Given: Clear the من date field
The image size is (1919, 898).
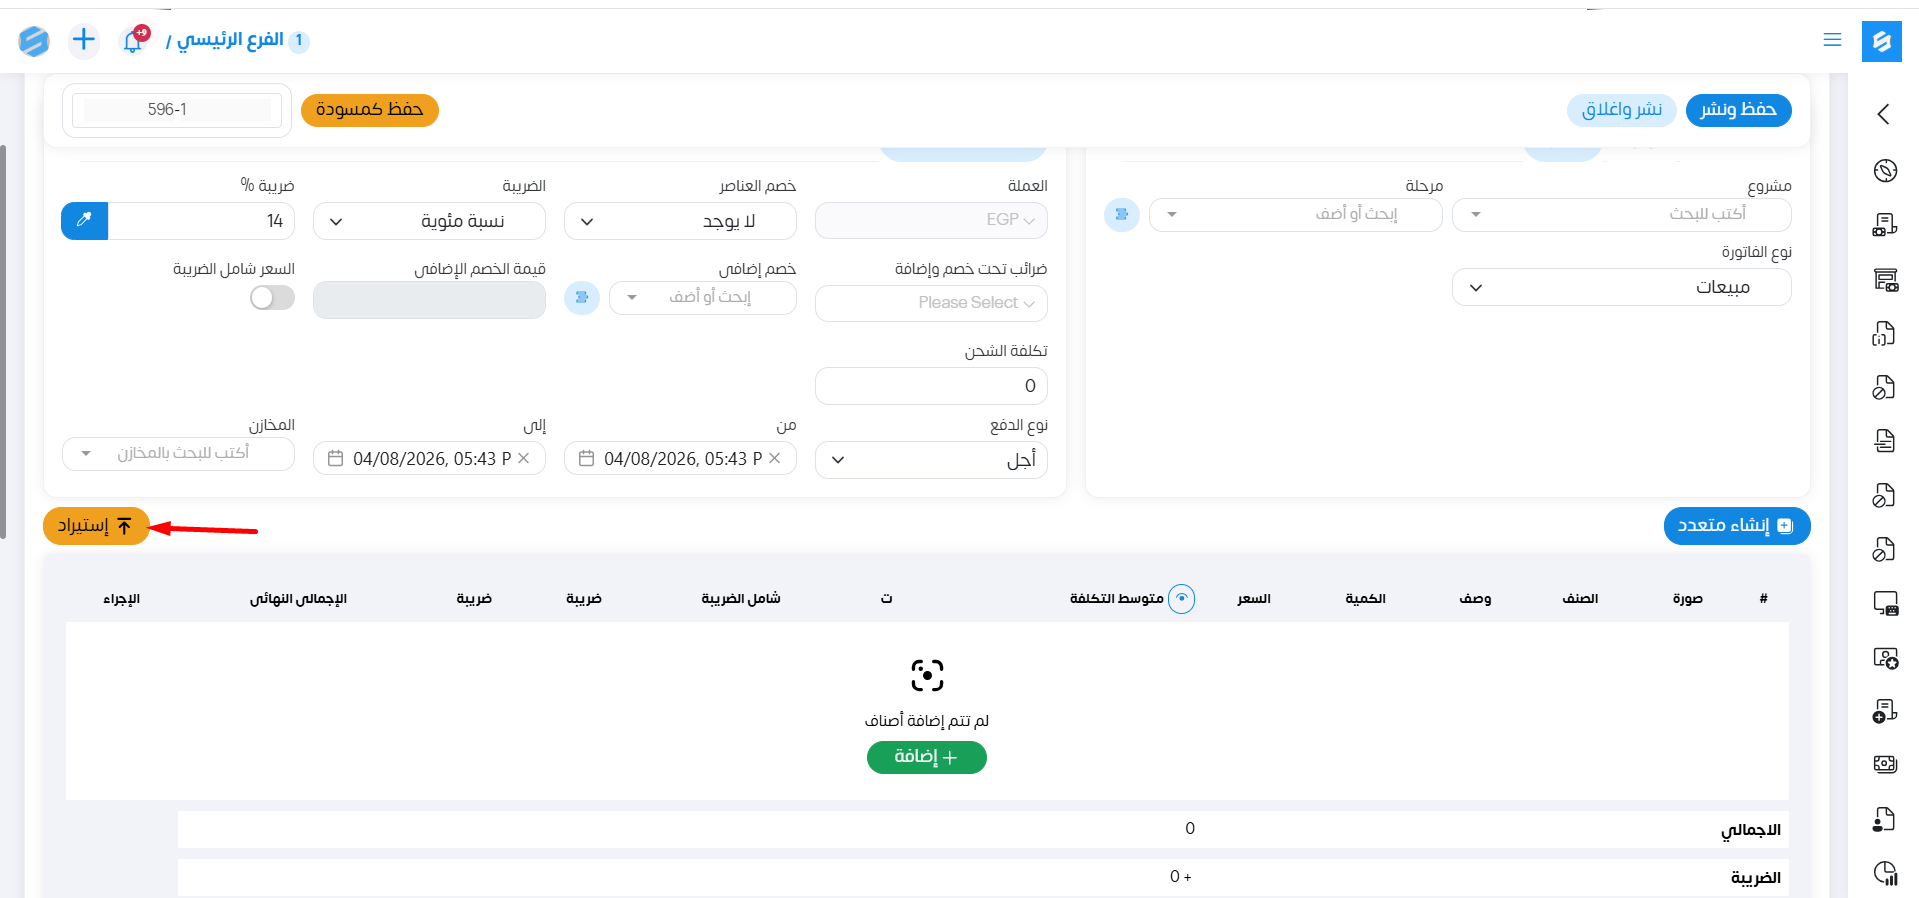Looking at the screenshot, I should click(775, 459).
